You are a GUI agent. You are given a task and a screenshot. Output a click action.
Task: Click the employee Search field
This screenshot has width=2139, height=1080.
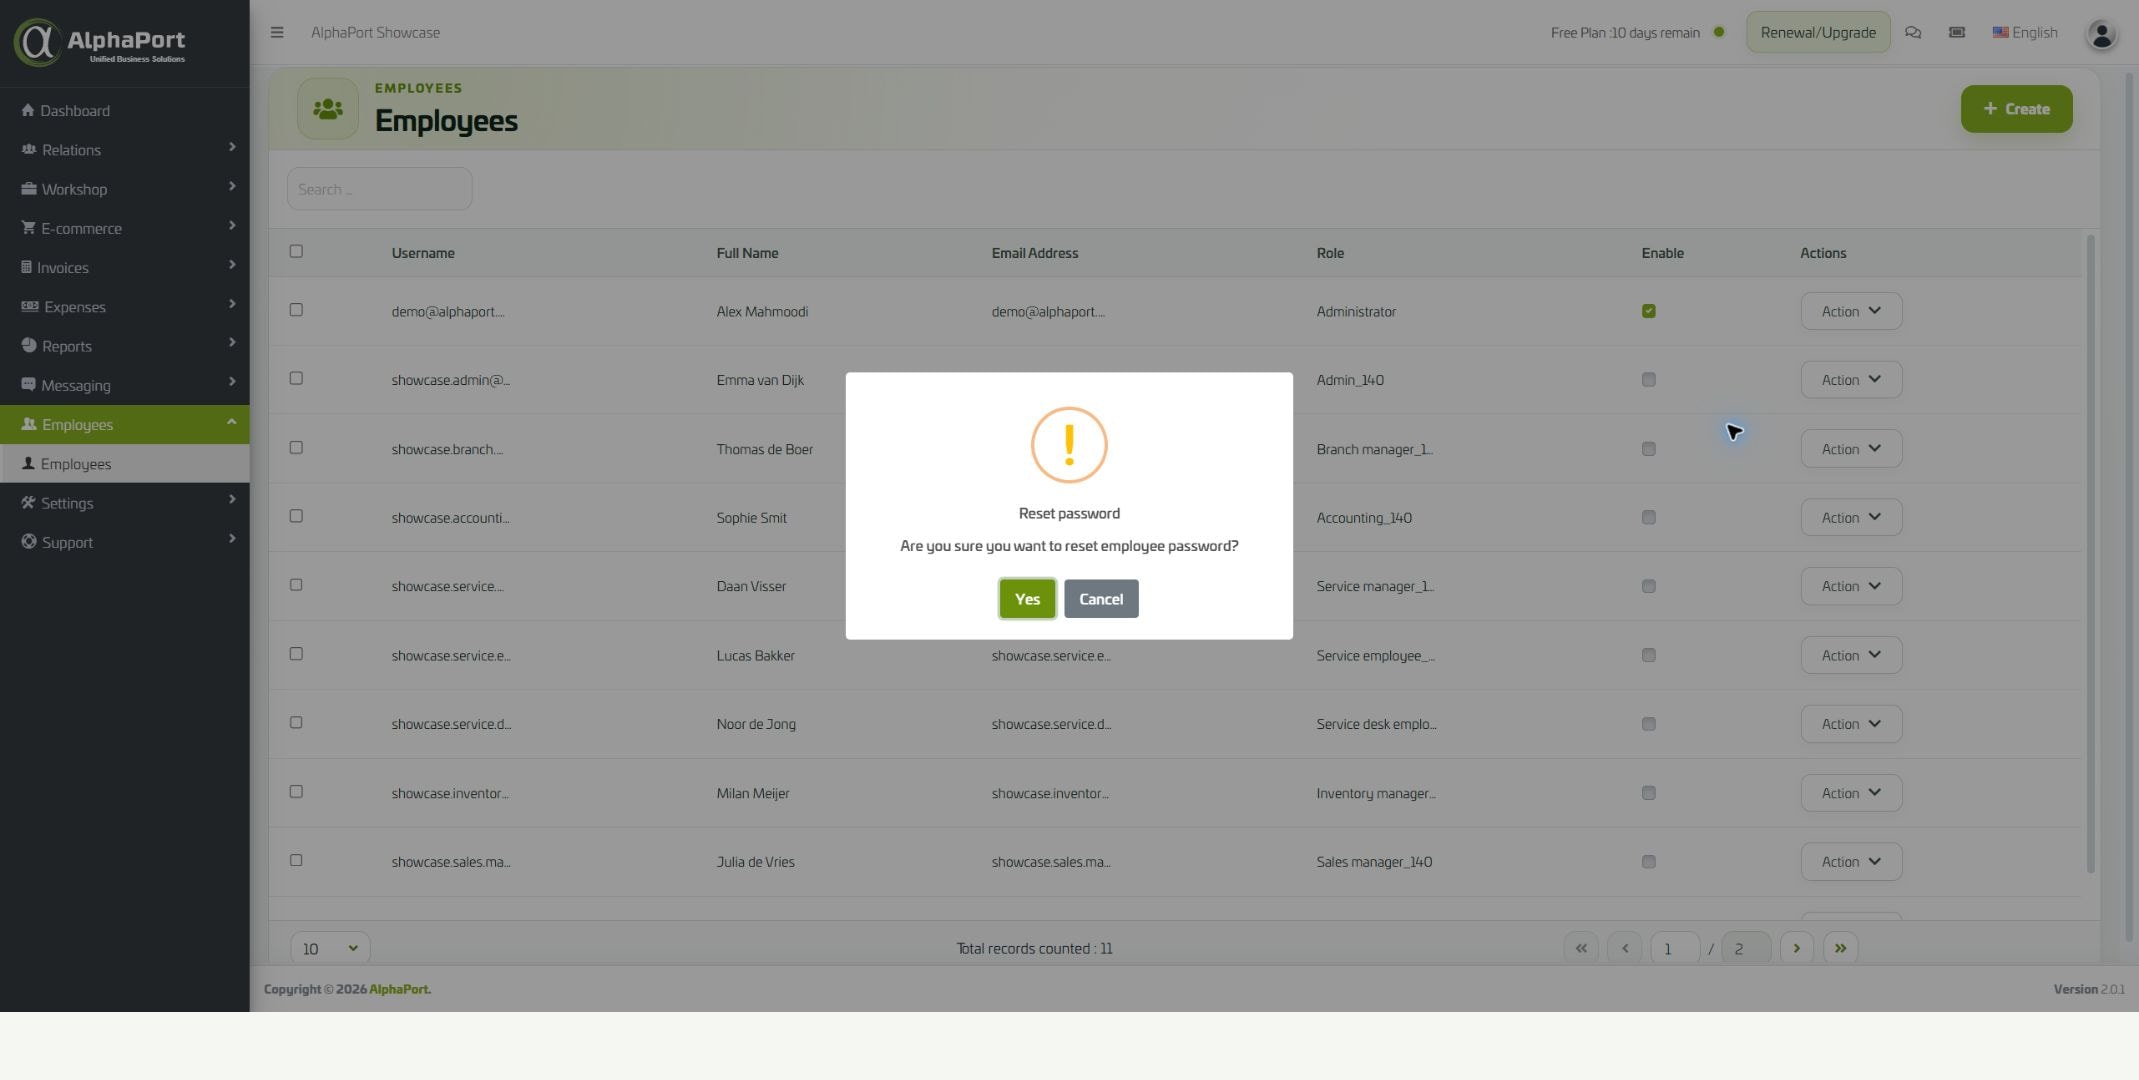tap(380, 189)
